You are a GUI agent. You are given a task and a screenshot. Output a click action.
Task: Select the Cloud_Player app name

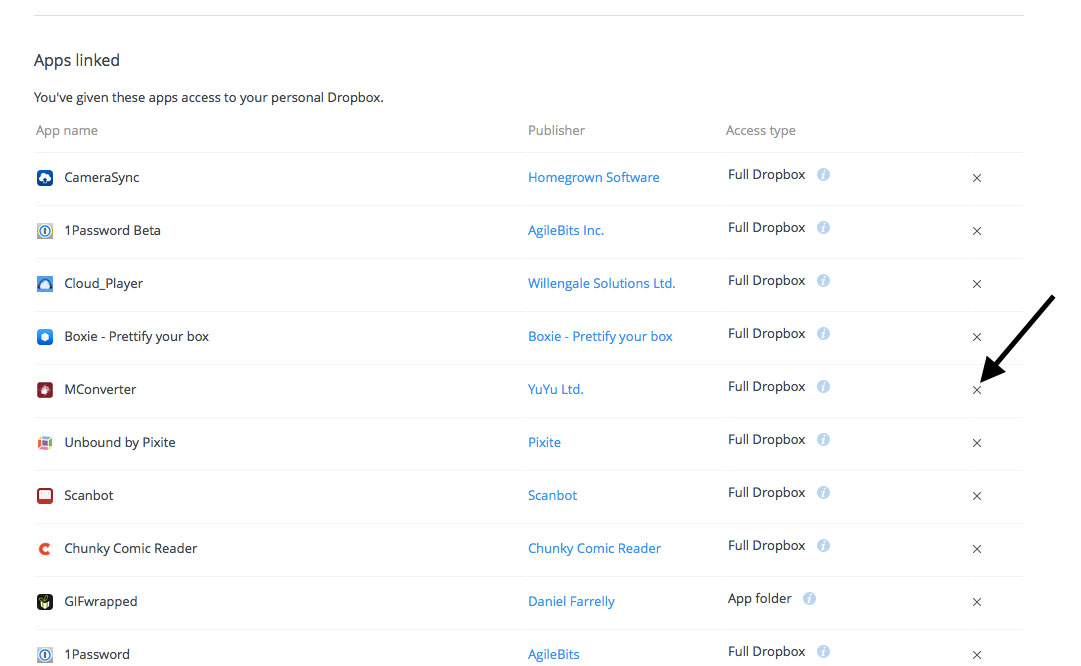(x=103, y=284)
